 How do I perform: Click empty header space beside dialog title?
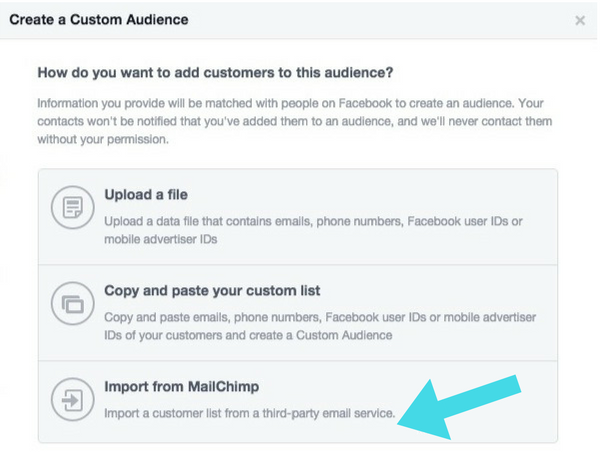click(380, 20)
